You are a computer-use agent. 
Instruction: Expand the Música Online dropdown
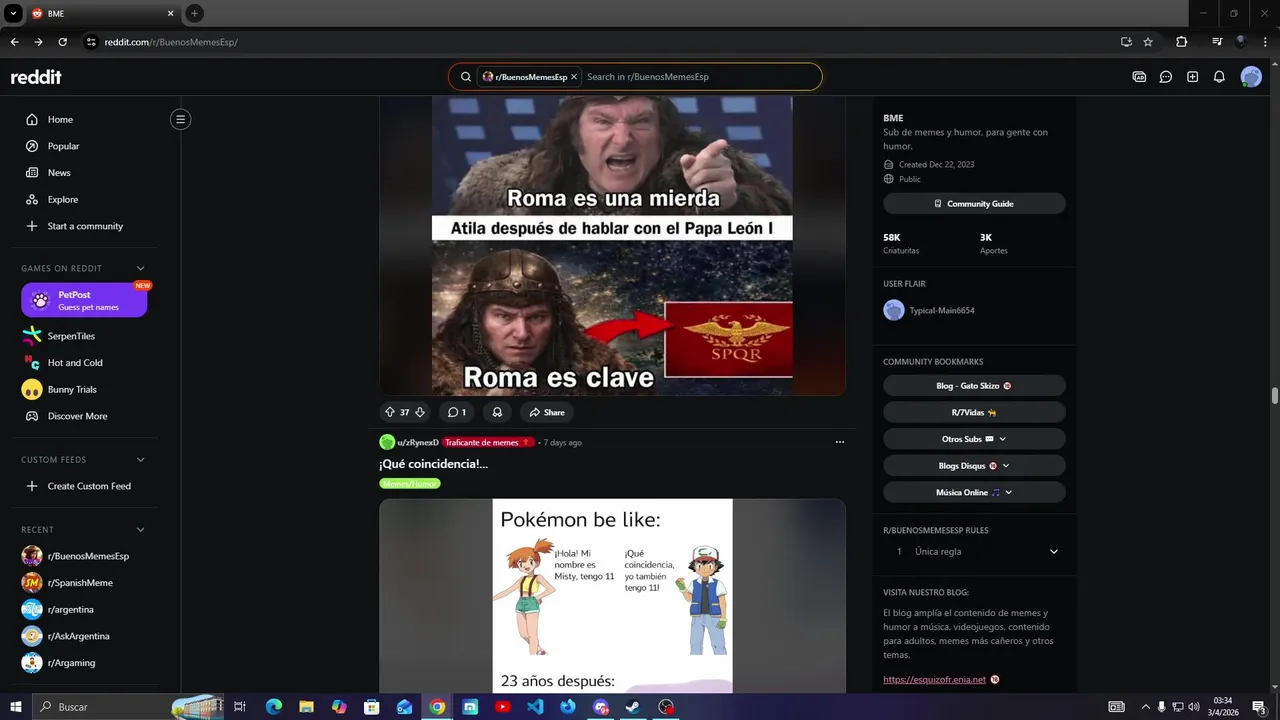coord(974,492)
